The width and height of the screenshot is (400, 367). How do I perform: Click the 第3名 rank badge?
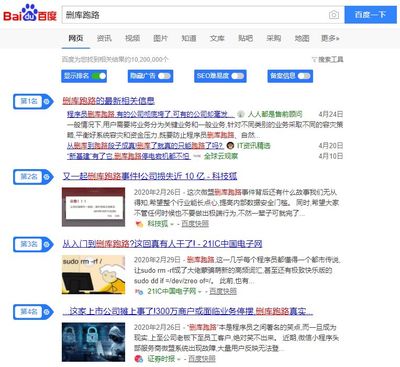[33, 244]
